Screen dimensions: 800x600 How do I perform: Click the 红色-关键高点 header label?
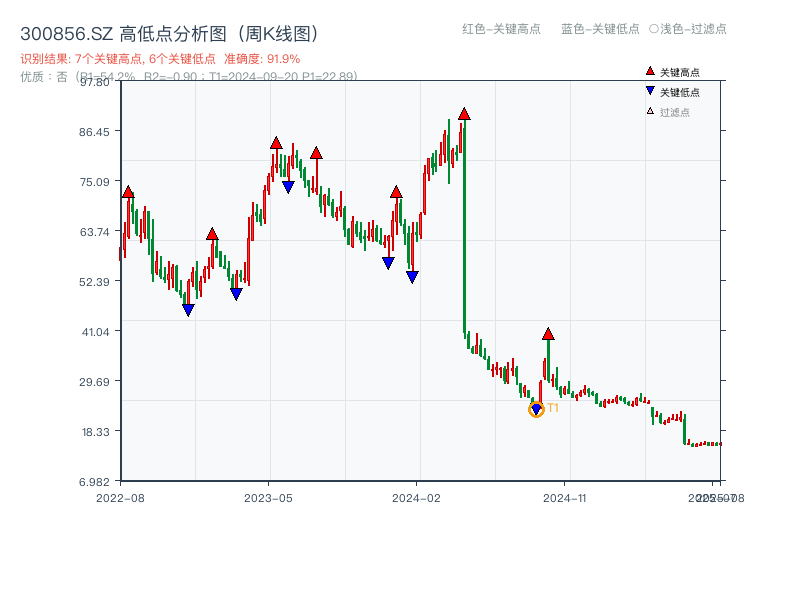click(501, 30)
